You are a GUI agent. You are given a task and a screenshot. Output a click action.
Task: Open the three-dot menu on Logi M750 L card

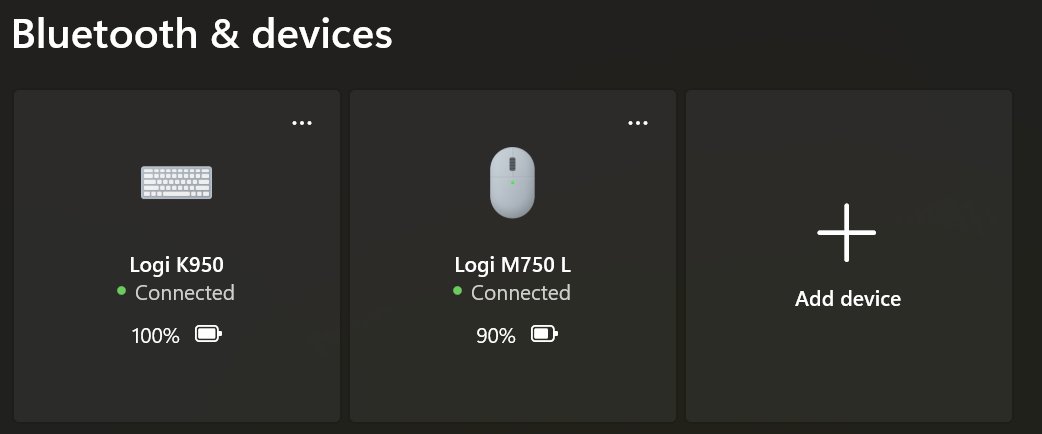638,123
